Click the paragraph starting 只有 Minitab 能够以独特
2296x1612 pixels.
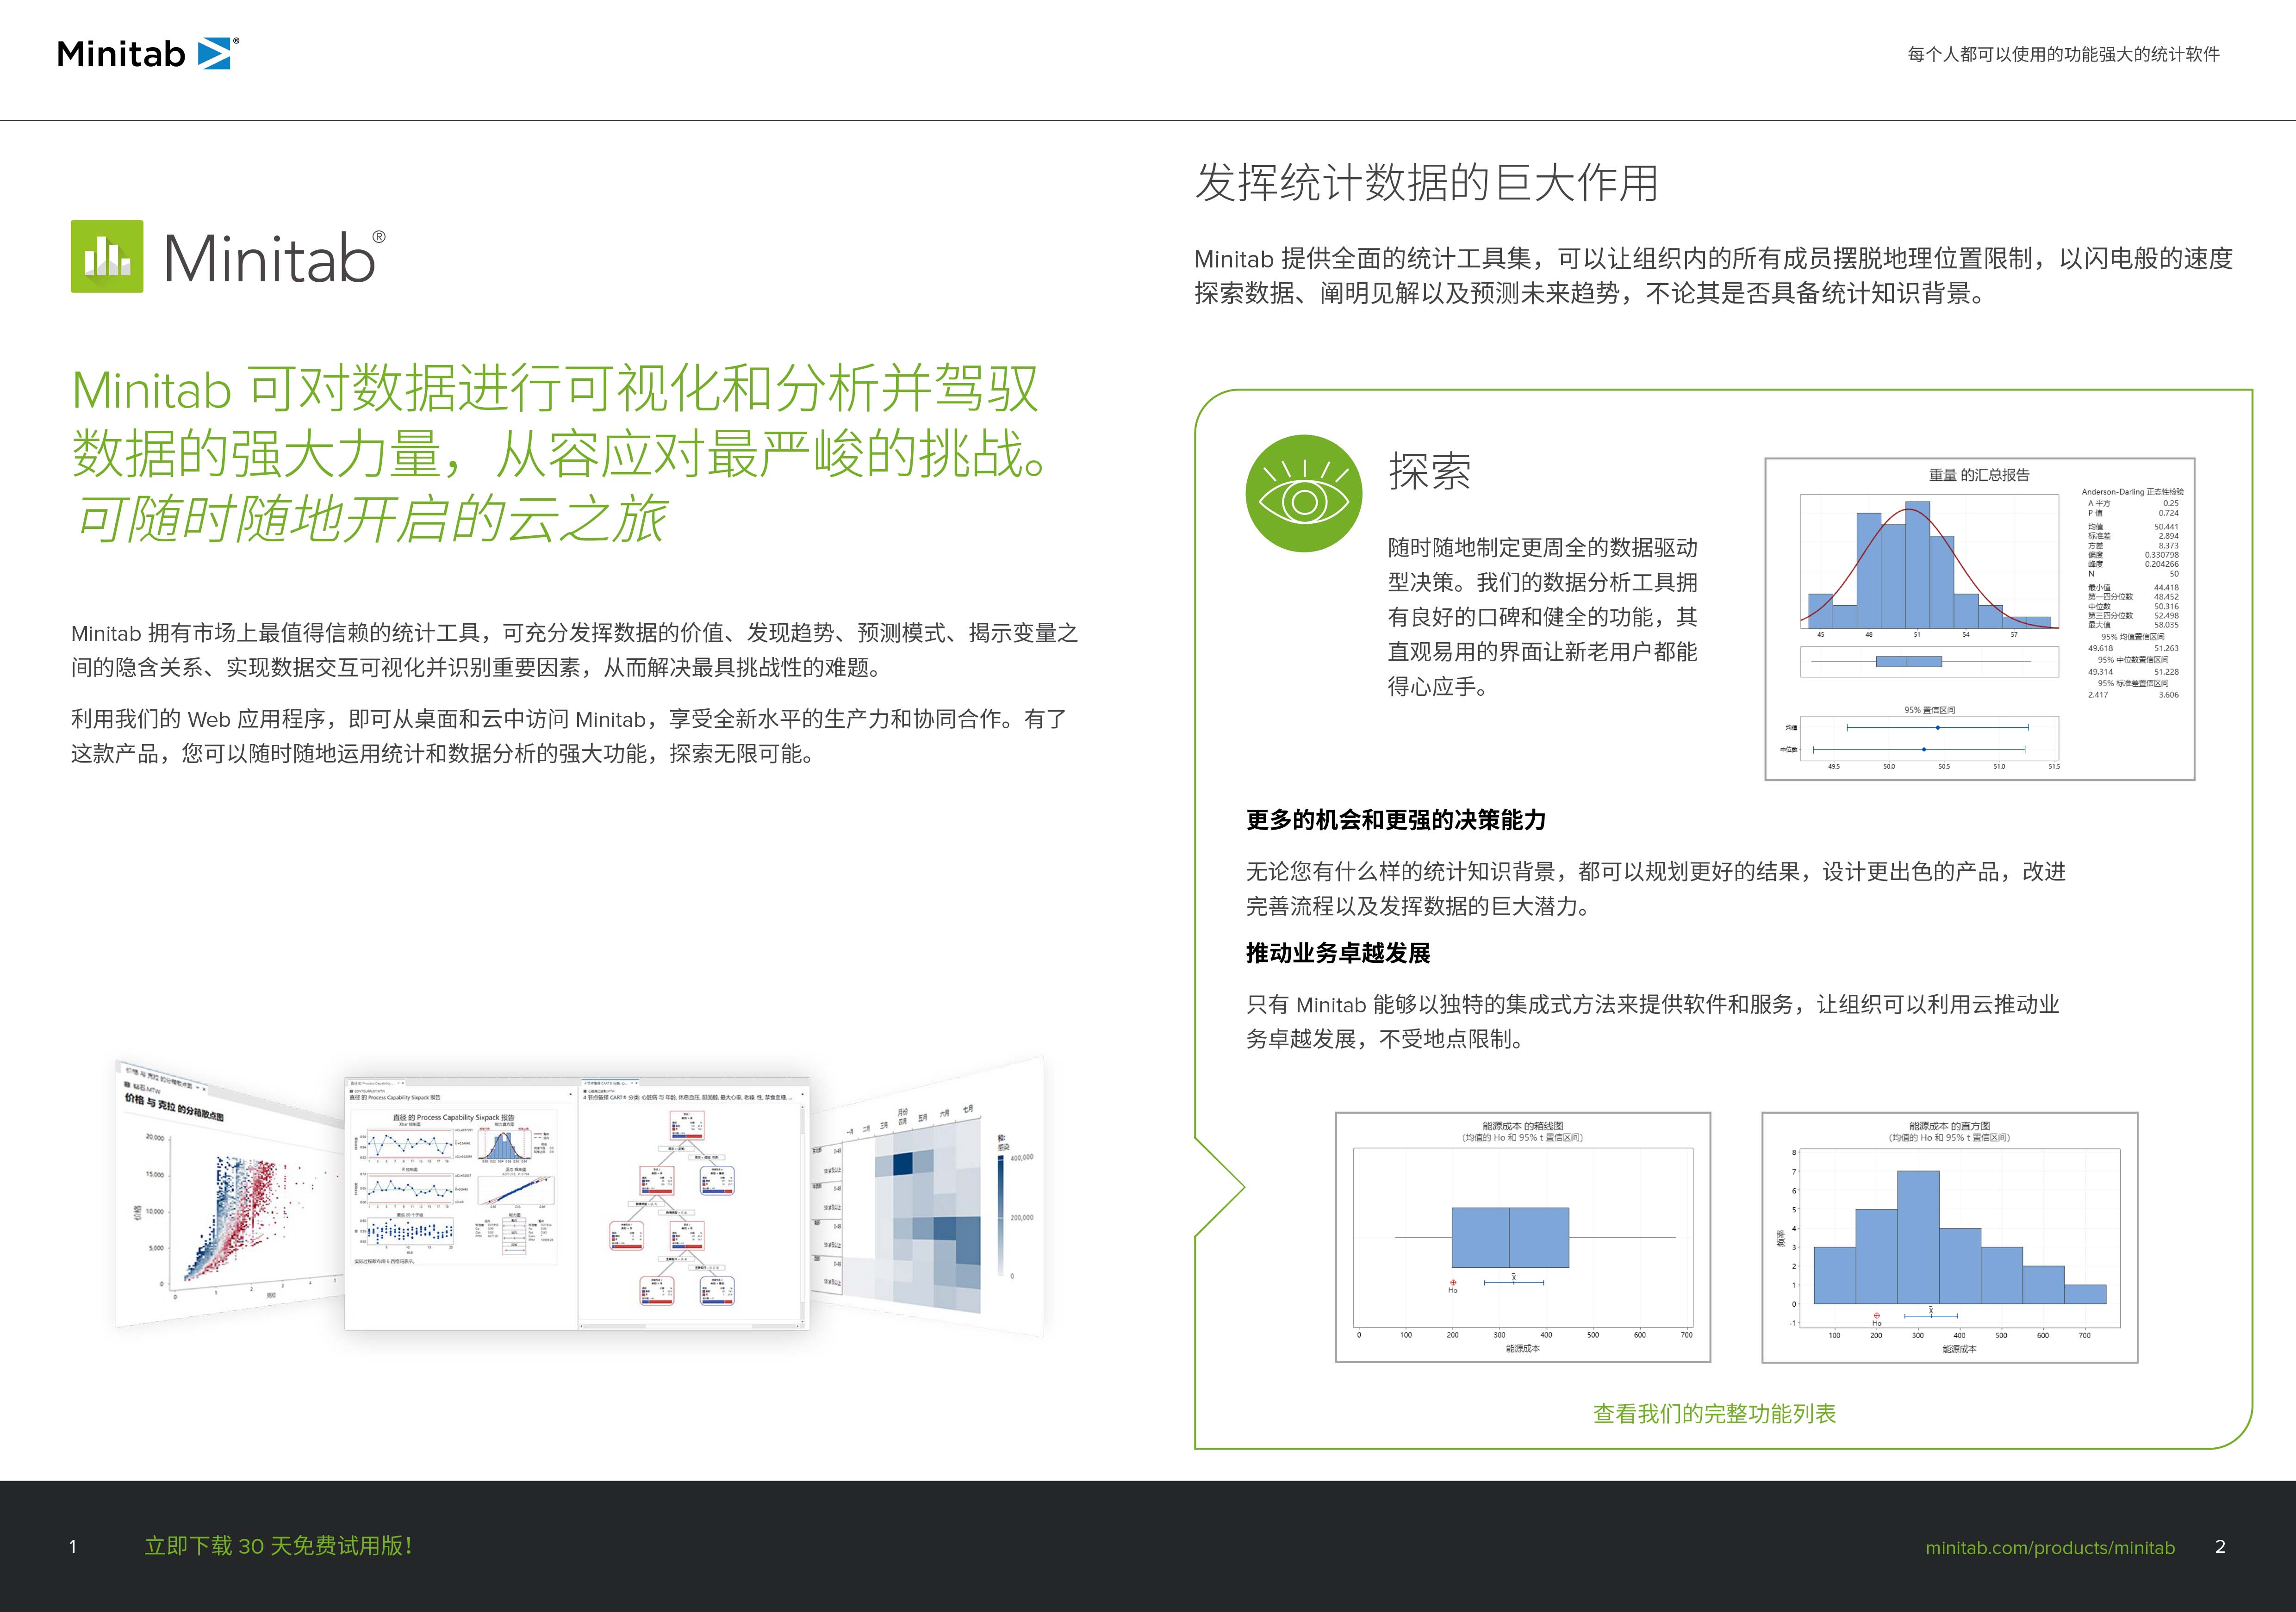[1652, 1022]
